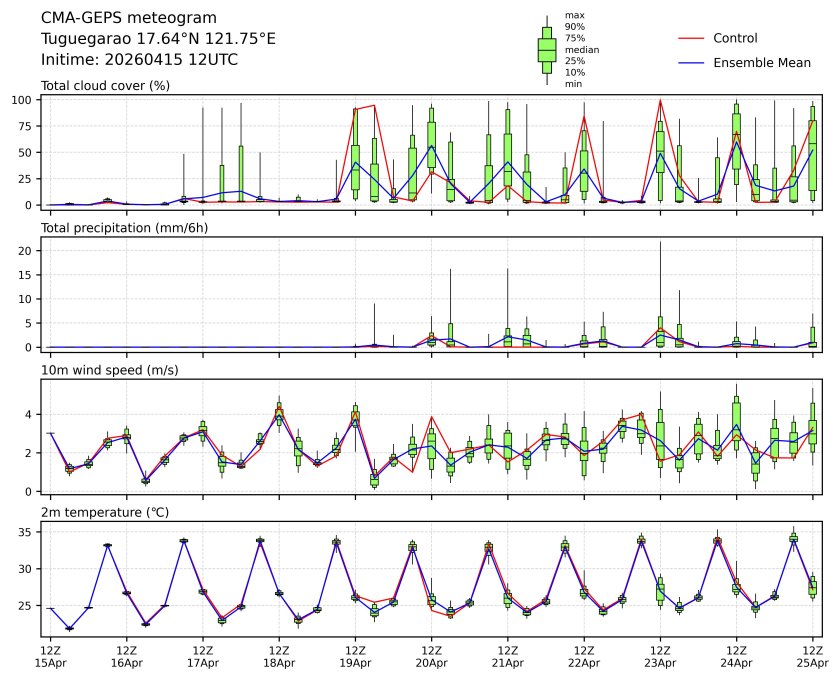This screenshot has width=840, height=680.
Task: Click the 12Z 15Apr x-axis tick label
Action: pyautogui.click(x=50, y=655)
